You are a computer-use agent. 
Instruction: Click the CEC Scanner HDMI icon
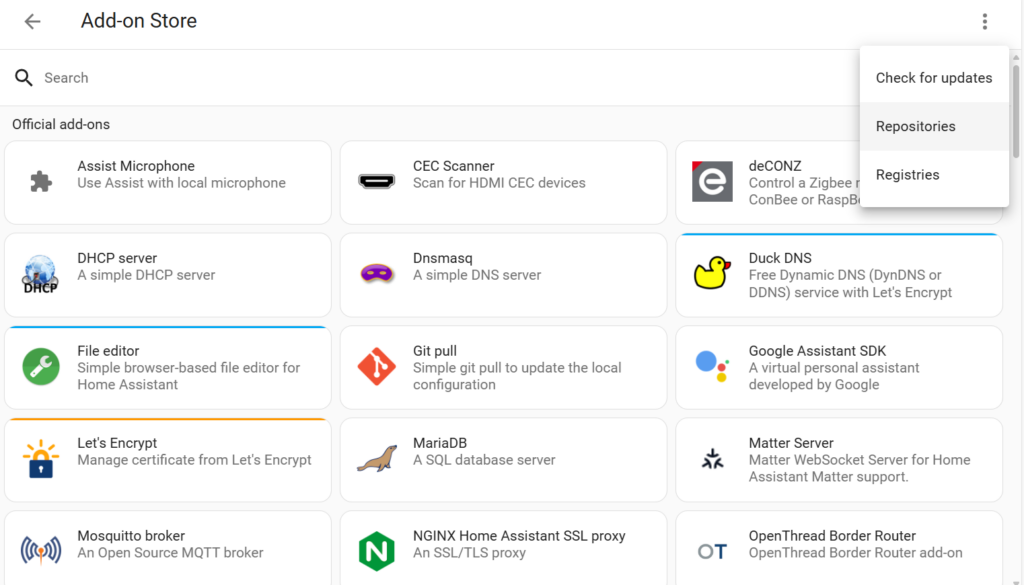(377, 182)
